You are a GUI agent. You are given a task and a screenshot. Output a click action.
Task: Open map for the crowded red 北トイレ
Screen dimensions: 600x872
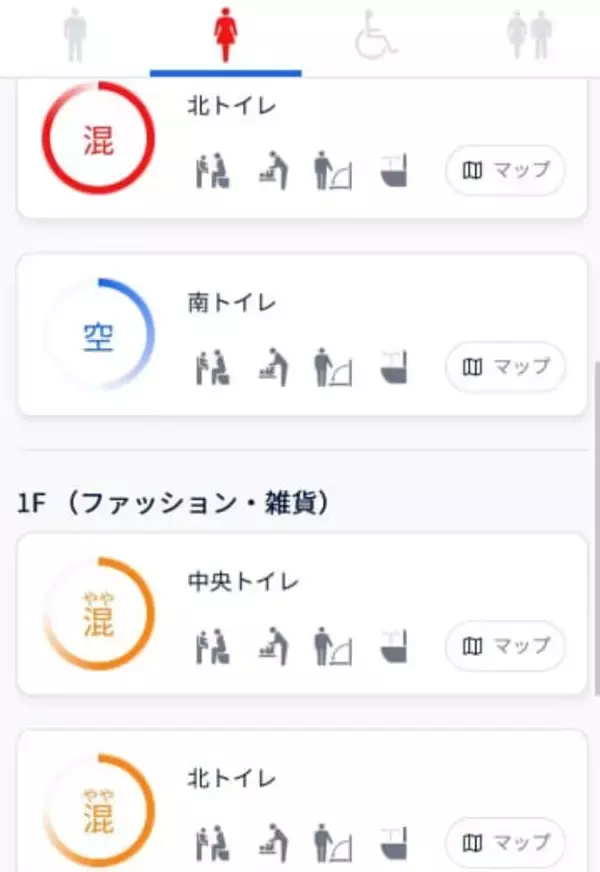click(505, 171)
